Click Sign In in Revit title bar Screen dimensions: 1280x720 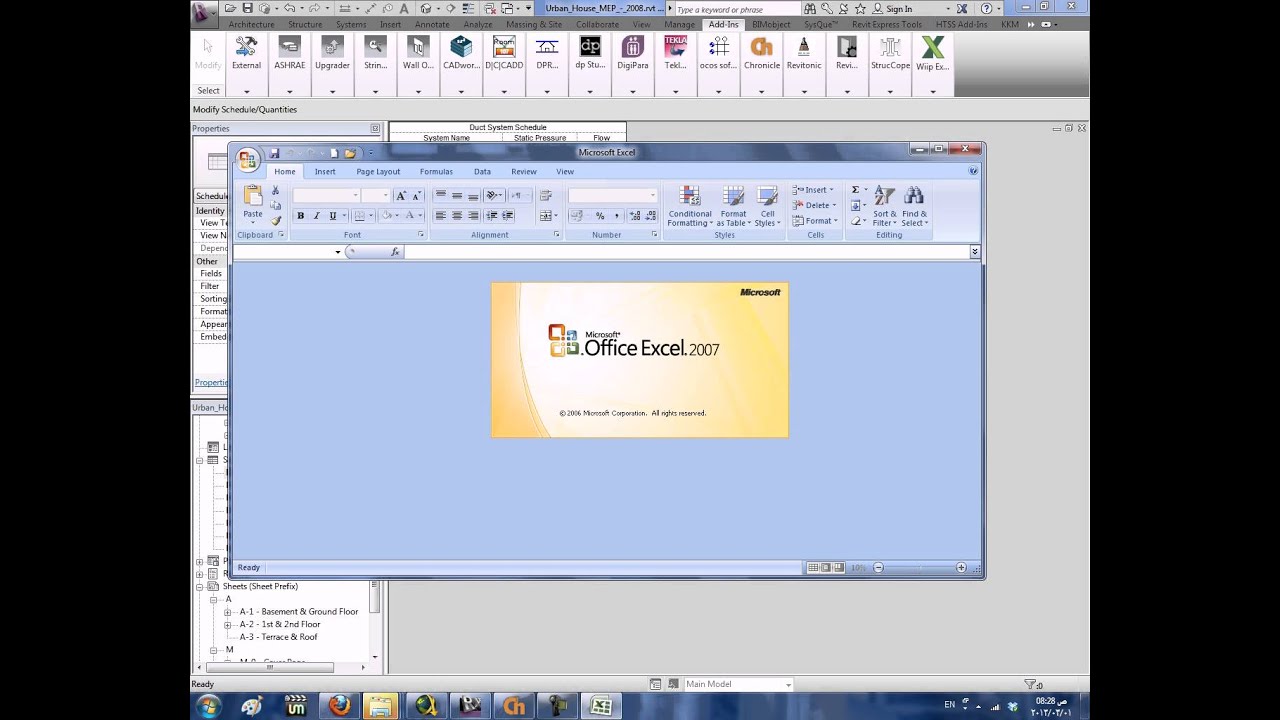(x=892, y=9)
